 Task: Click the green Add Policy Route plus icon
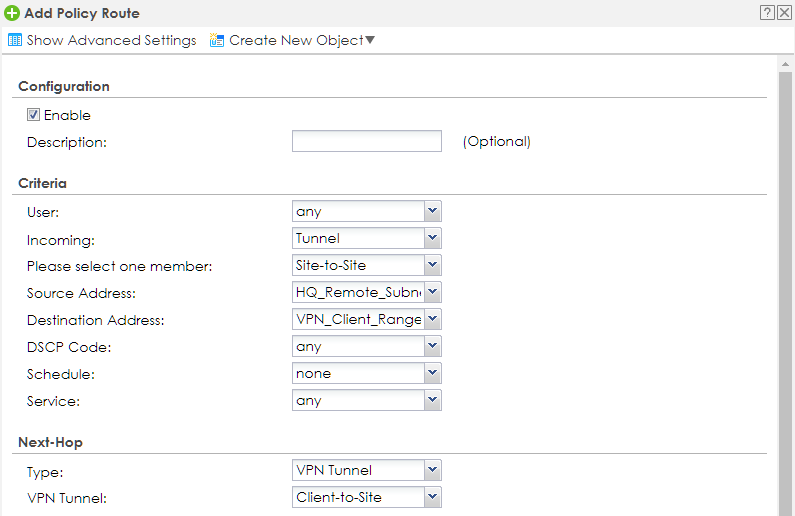[x=12, y=13]
